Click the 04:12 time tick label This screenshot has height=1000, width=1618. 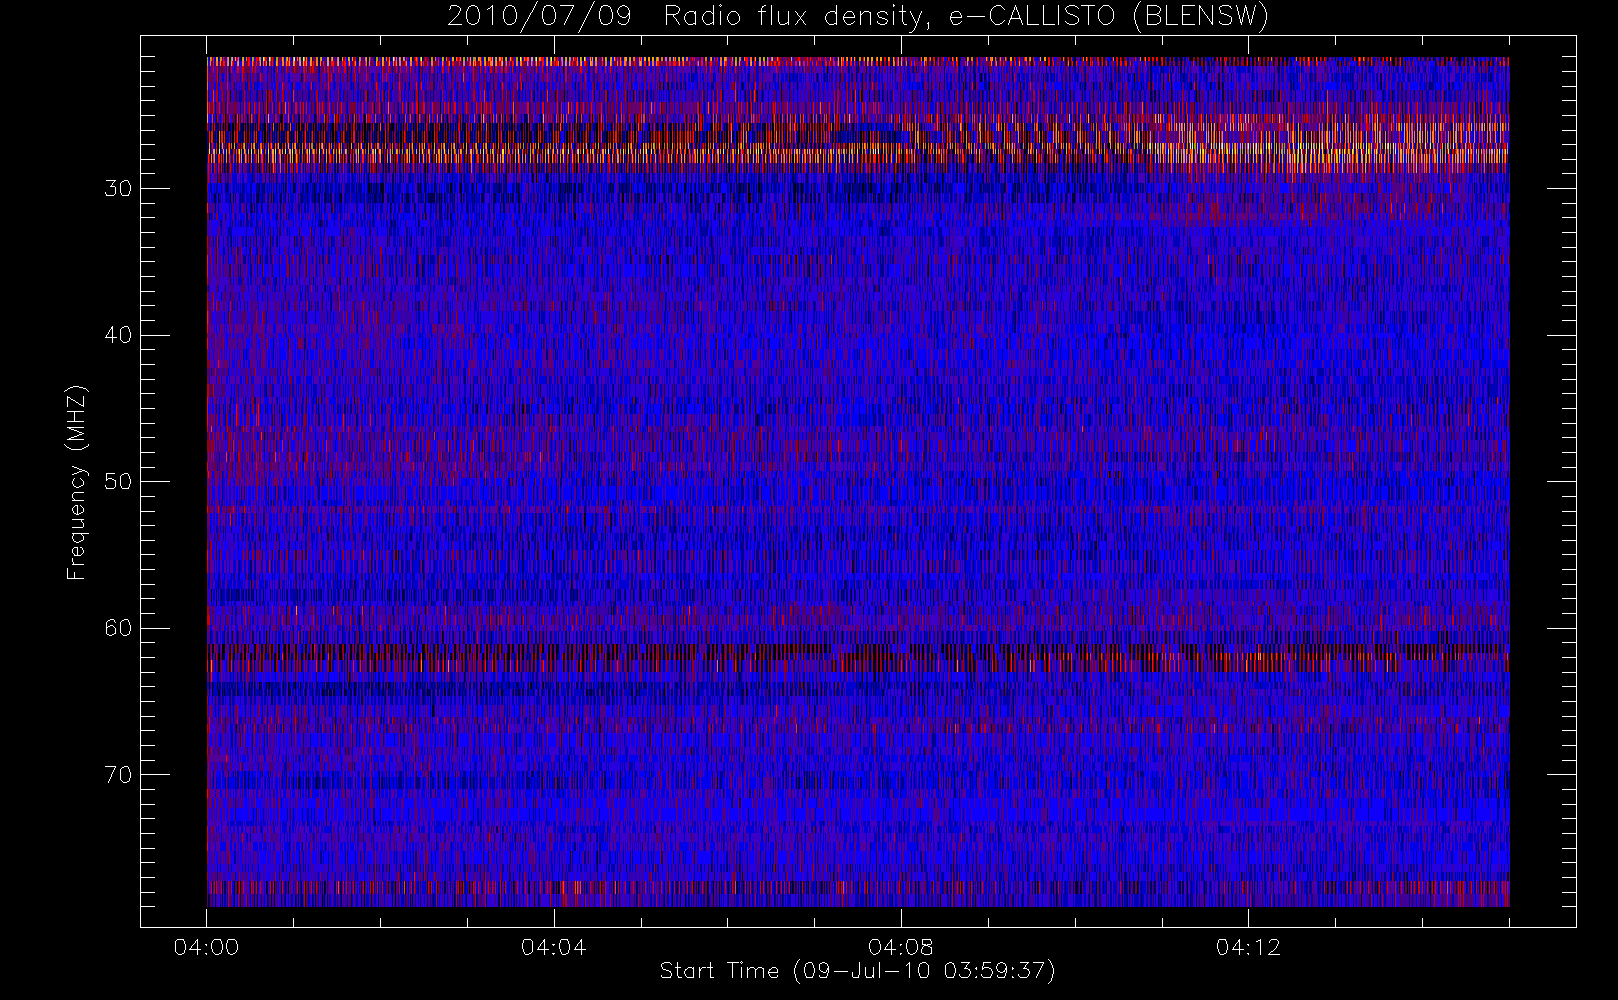pyautogui.click(x=1248, y=947)
